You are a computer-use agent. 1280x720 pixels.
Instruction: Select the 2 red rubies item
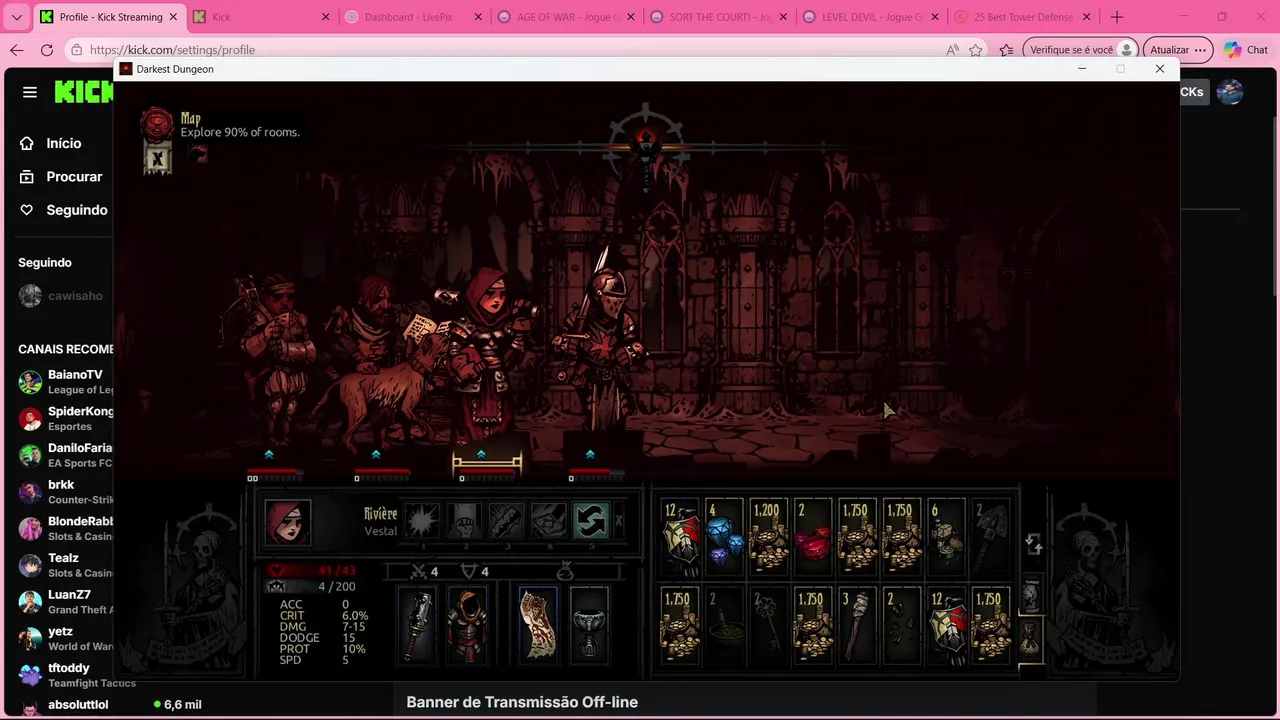[813, 537]
